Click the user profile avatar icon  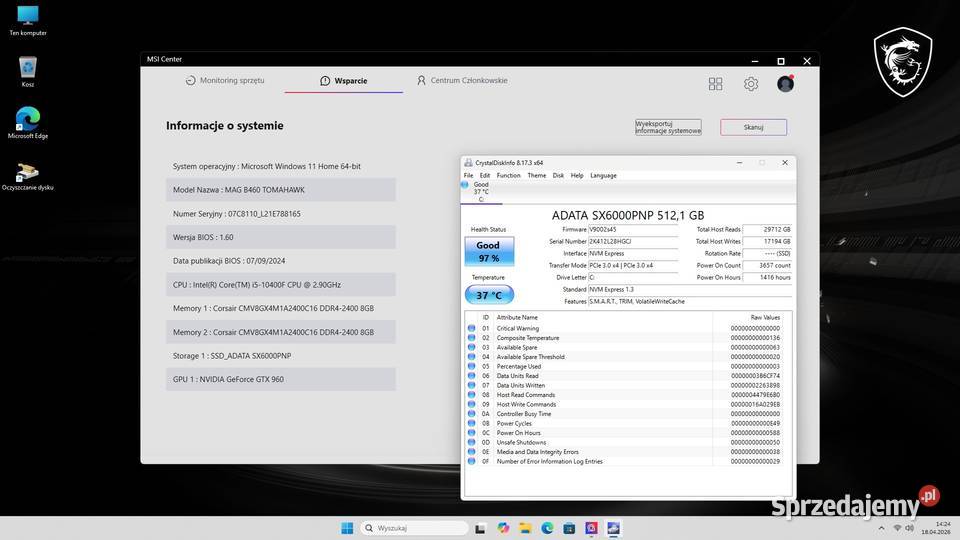(x=785, y=84)
